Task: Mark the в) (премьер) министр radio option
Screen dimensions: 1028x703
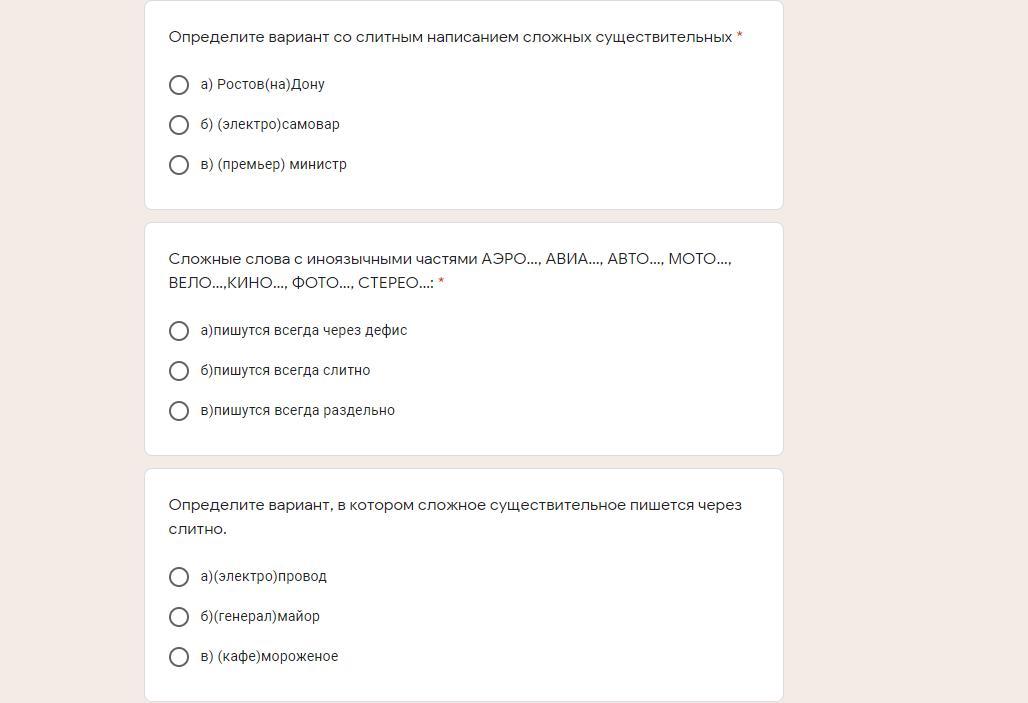Action: click(178, 165)
